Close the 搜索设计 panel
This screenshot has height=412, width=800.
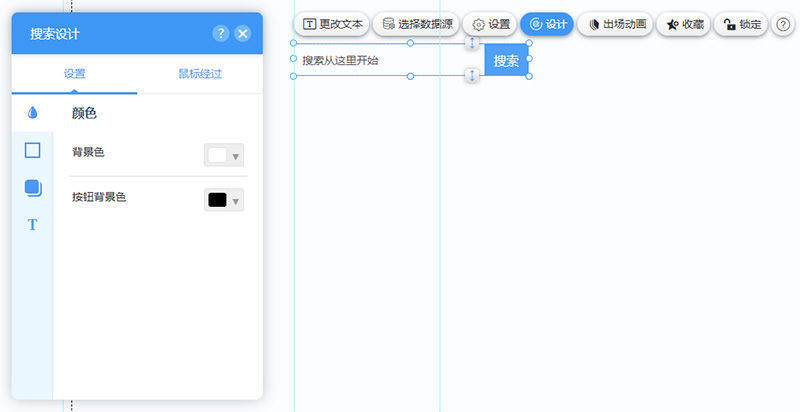click(x=243, y=34)
